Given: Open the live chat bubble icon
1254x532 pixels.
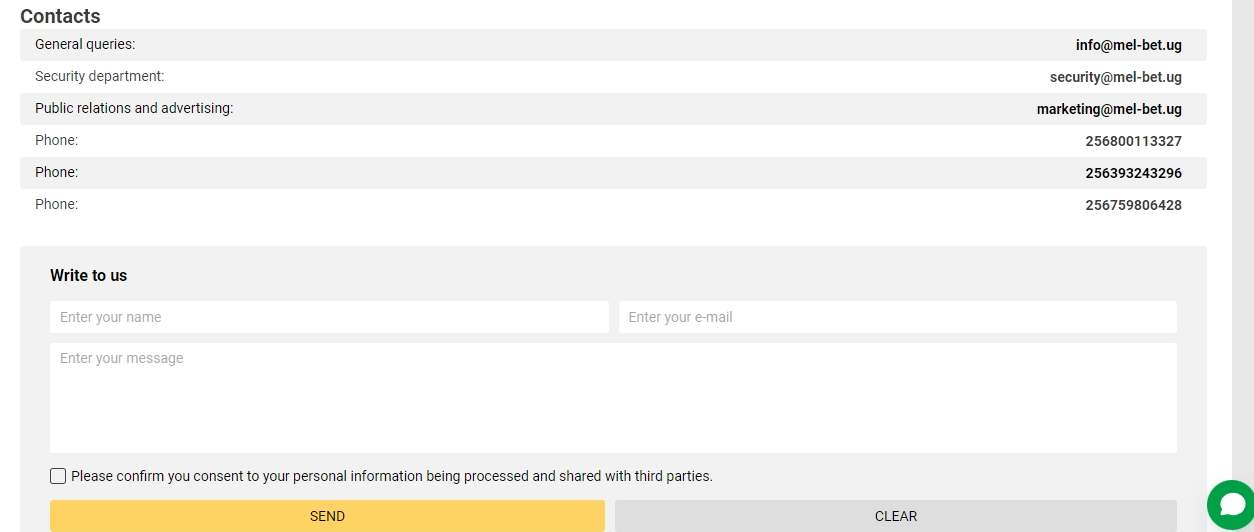Looking at the screenshot, I should (1231, 505).
